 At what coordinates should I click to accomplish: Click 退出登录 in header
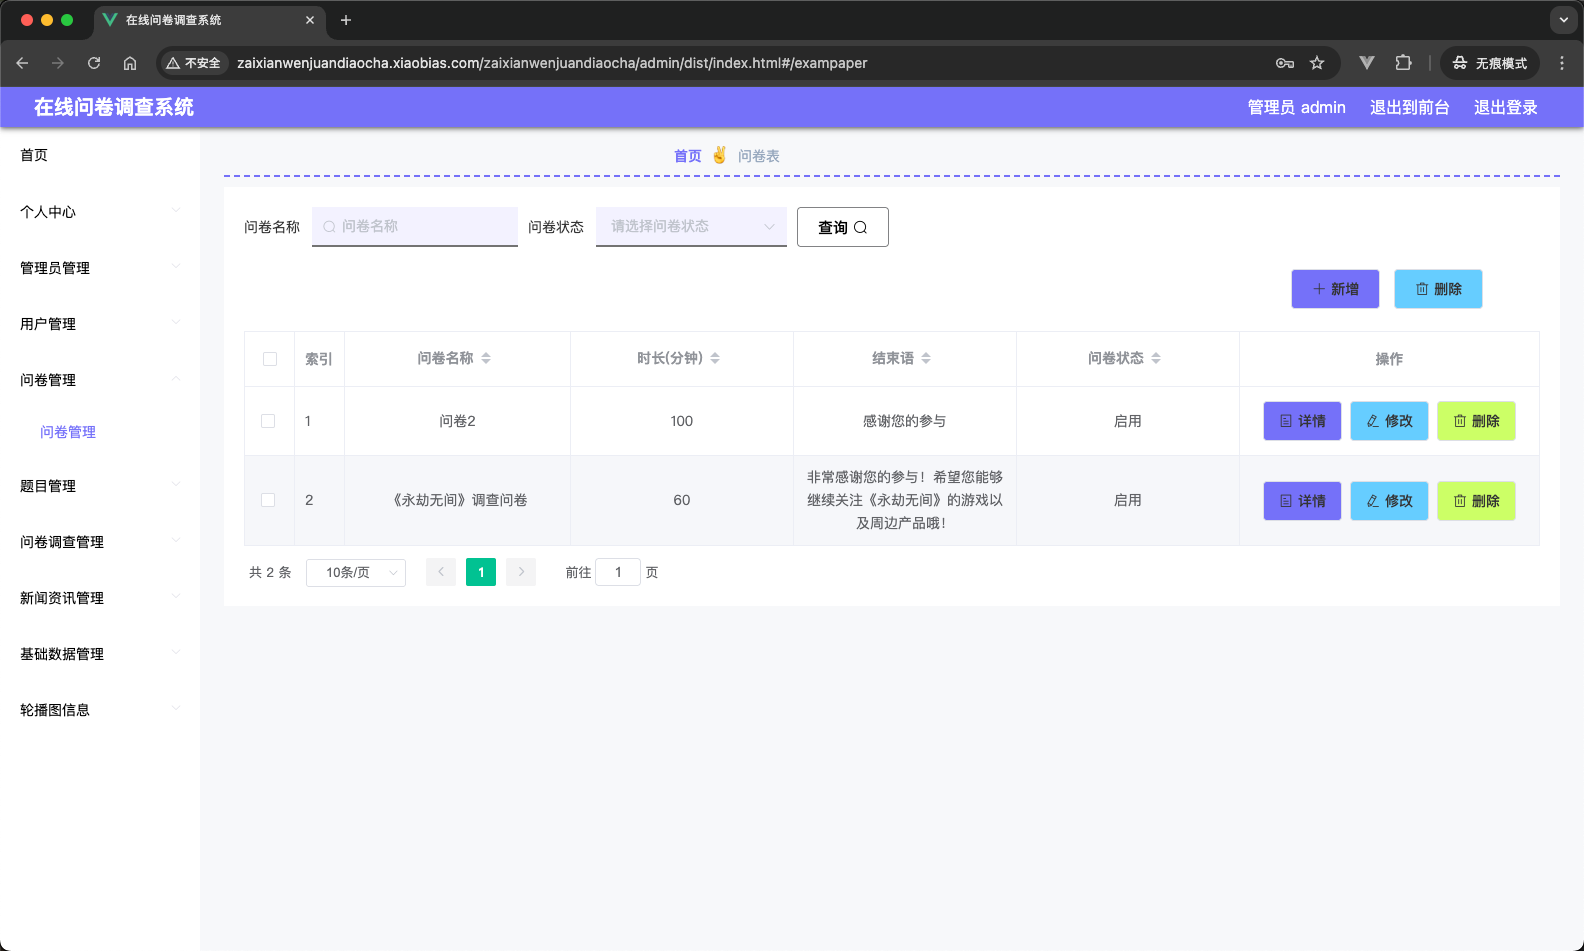pos(1506,107)
